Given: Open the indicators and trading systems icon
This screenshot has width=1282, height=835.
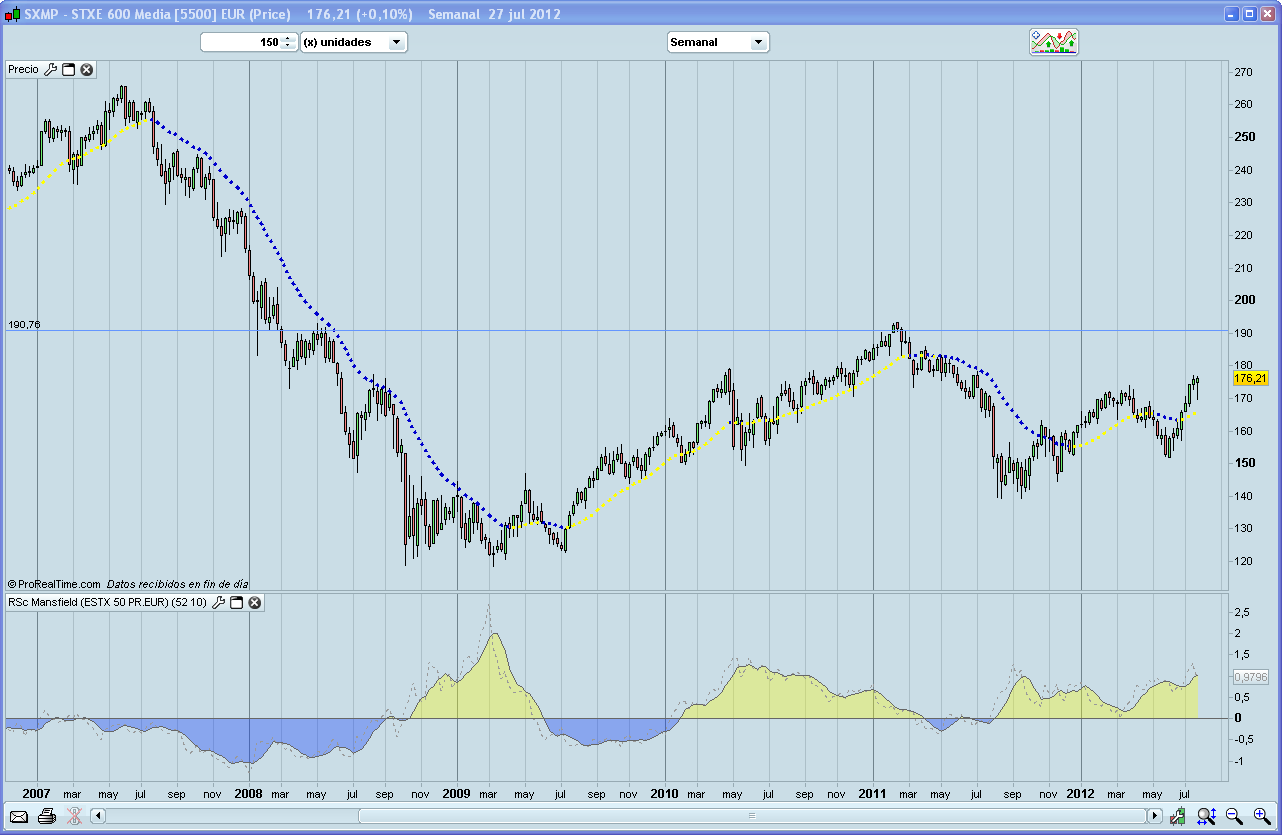Looking at the screenshot, I should 1054,42.
